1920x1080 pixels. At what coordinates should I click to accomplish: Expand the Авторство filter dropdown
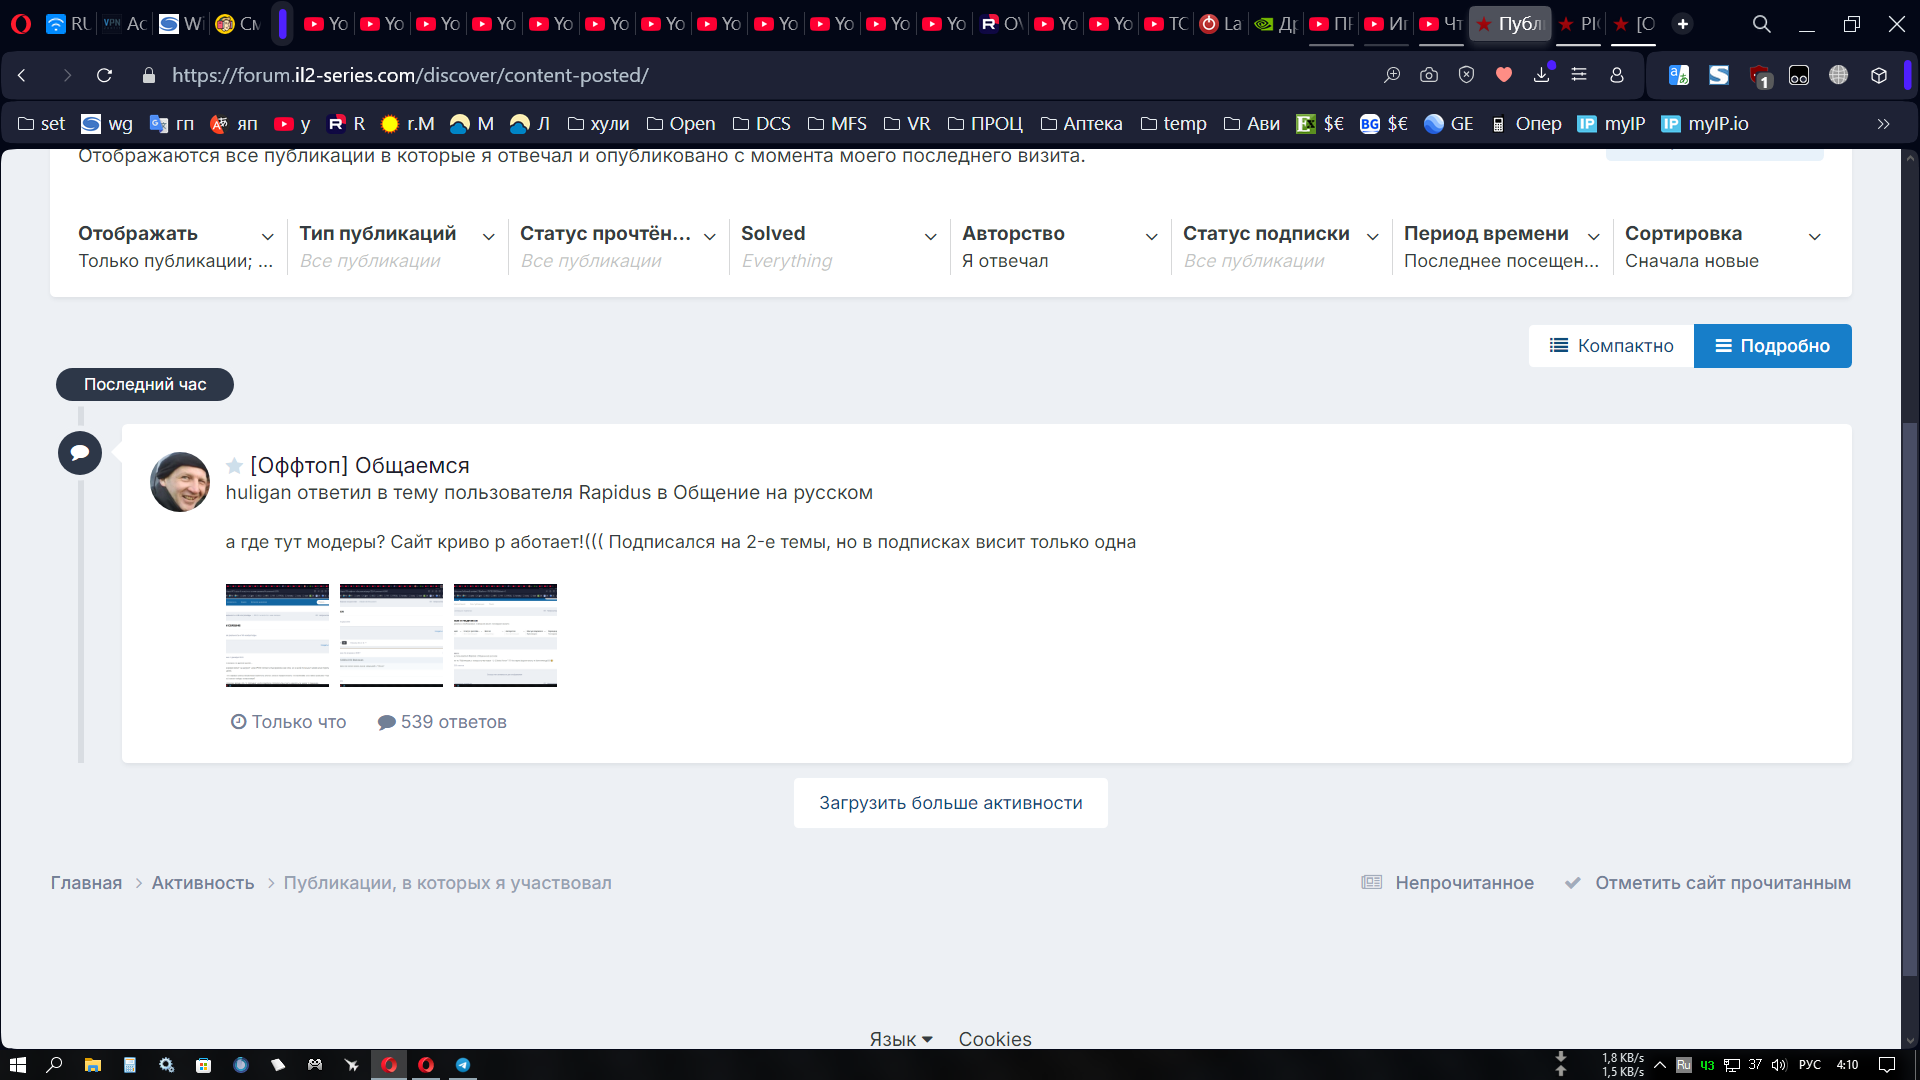(1059, 246)
